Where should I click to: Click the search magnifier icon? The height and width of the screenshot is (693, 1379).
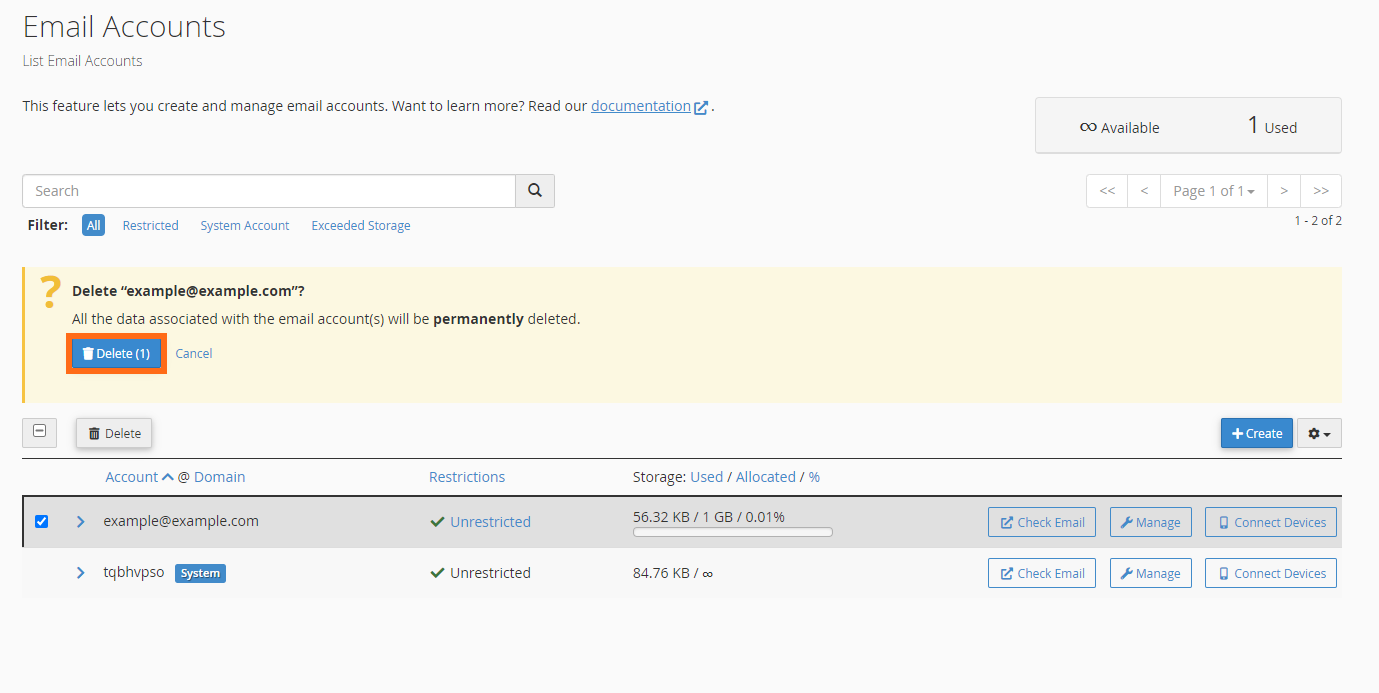534,190
